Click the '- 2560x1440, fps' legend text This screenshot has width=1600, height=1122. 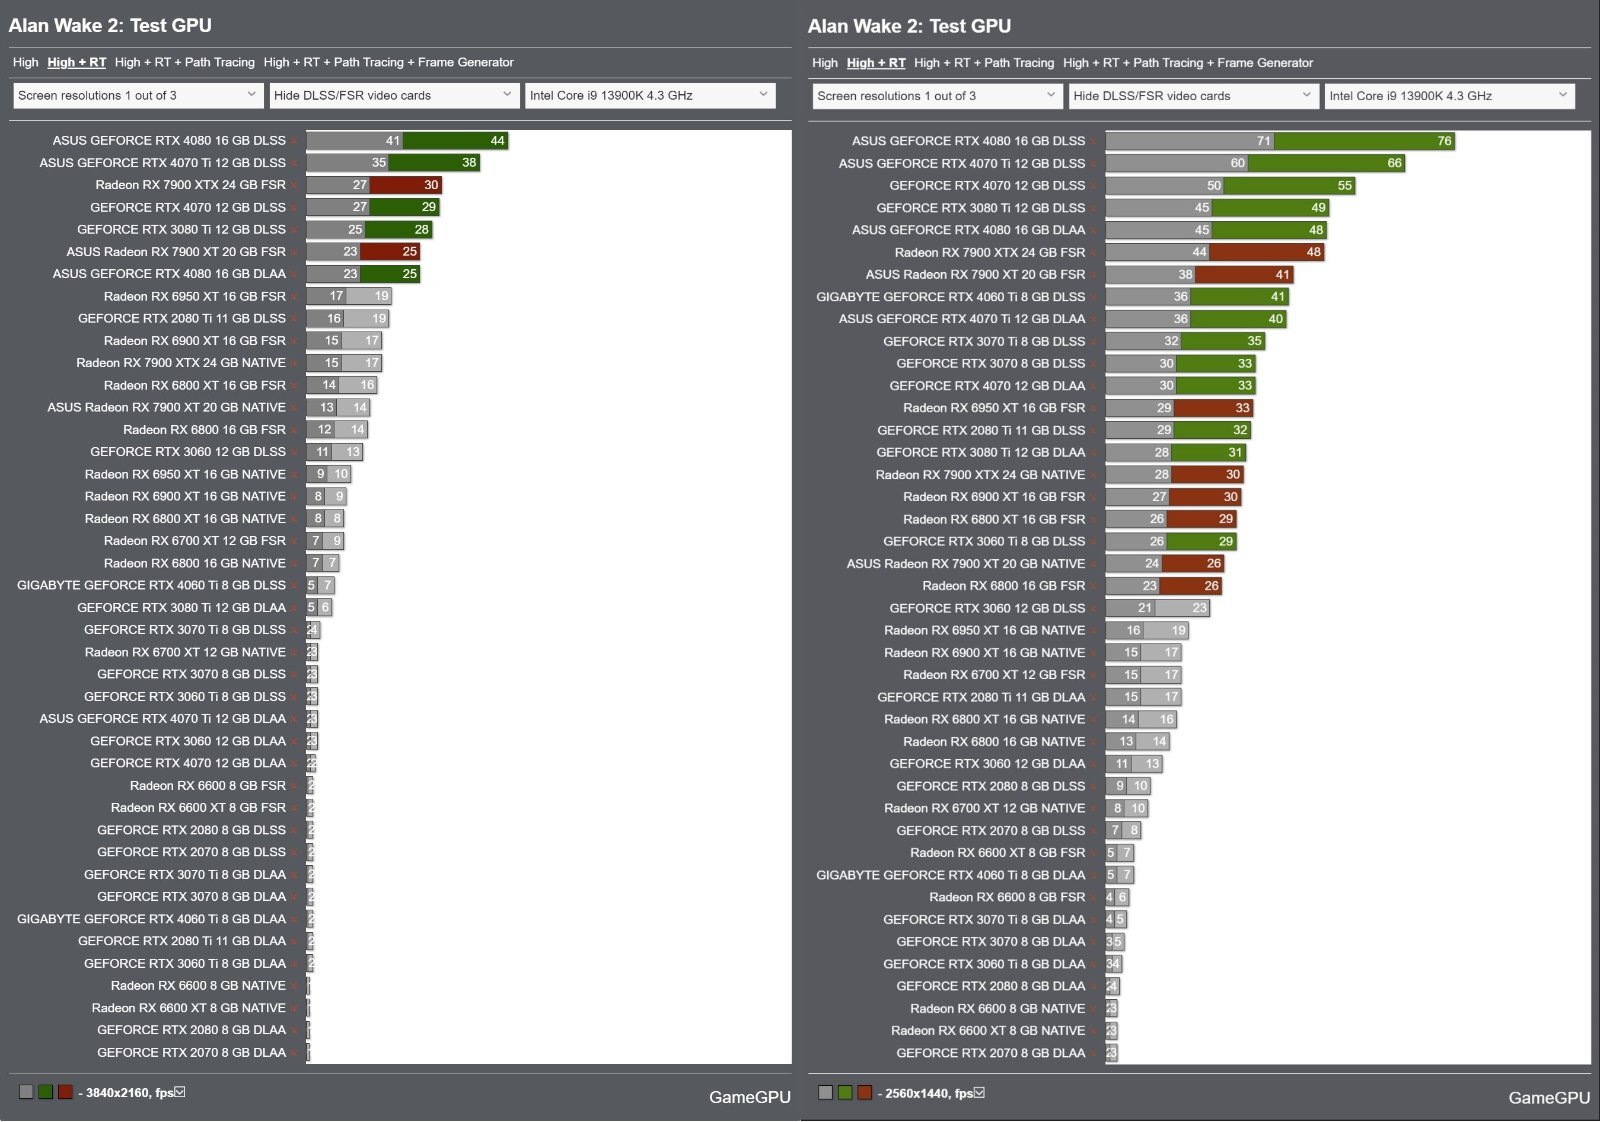pyautogui.click(x=925, y=1093)
